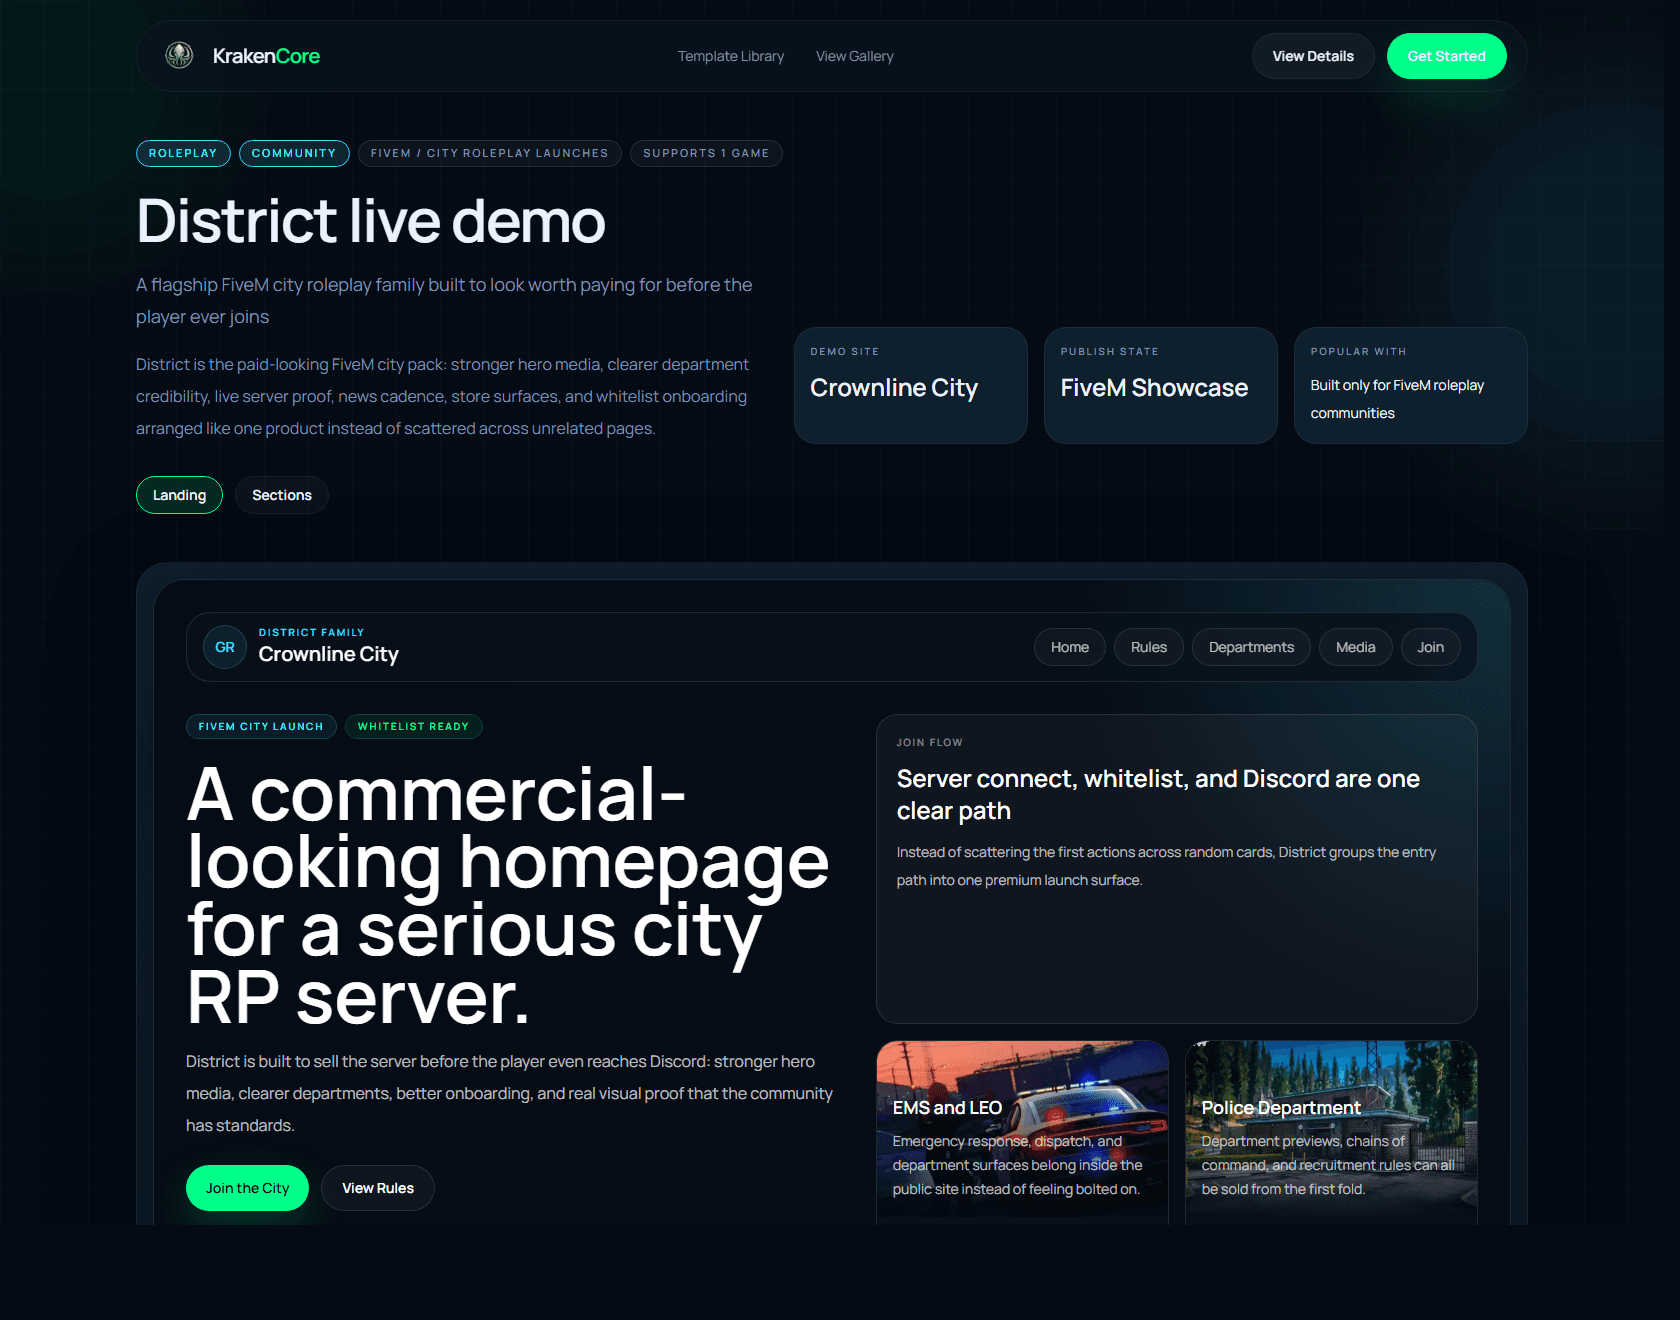
Task: Open the Police Department thumbnail card
Action: point(1331,1132)
